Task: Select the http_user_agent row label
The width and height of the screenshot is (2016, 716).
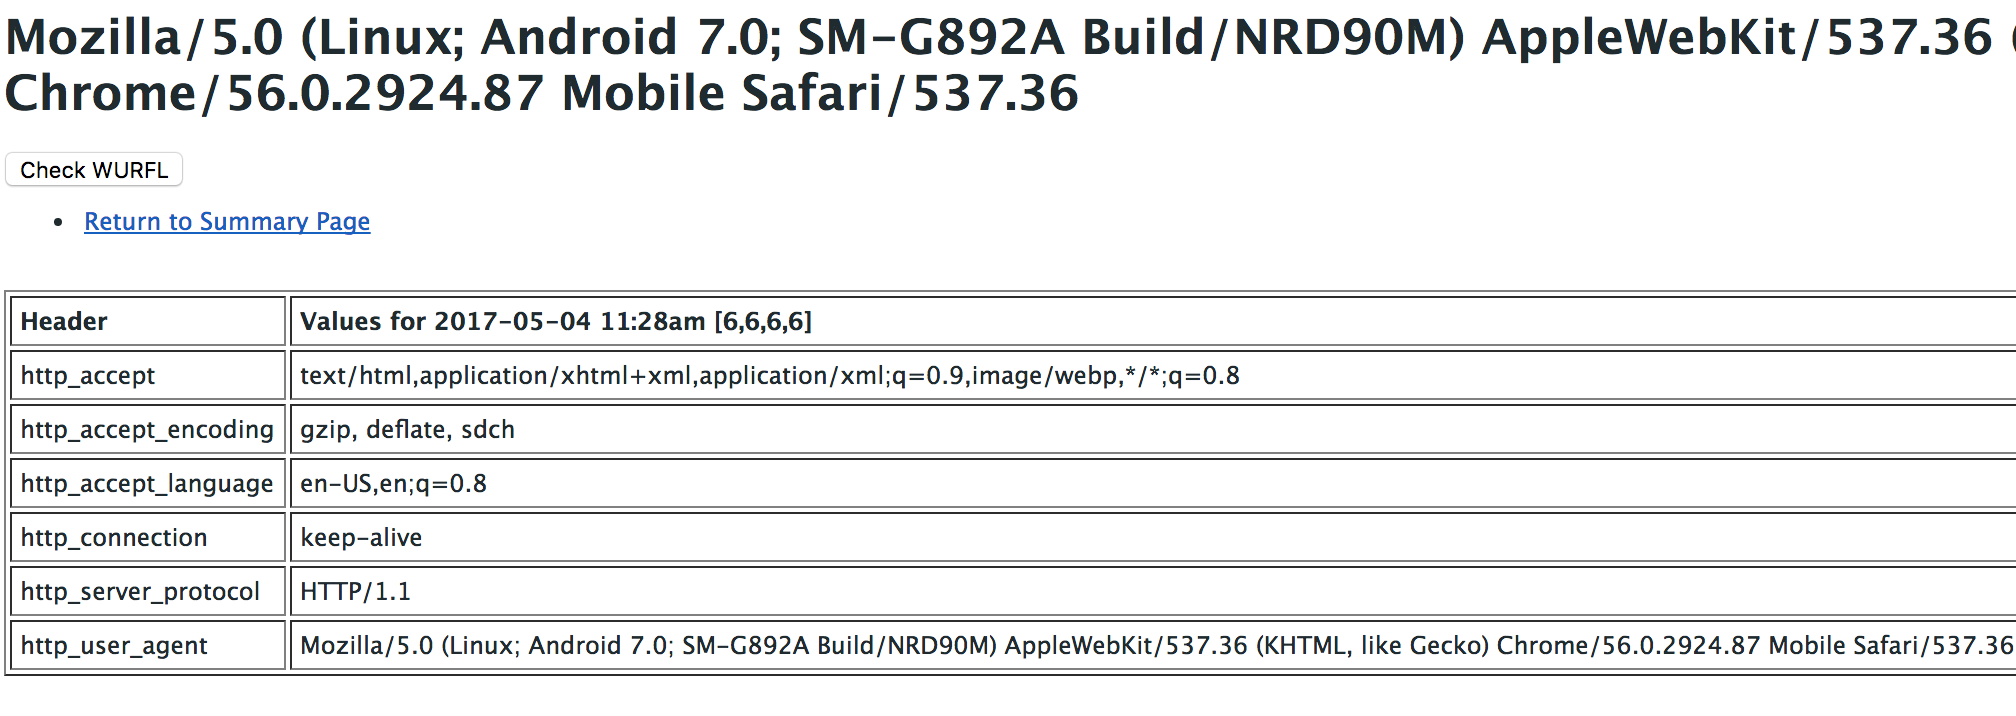Action: click(x=114, y=645)
